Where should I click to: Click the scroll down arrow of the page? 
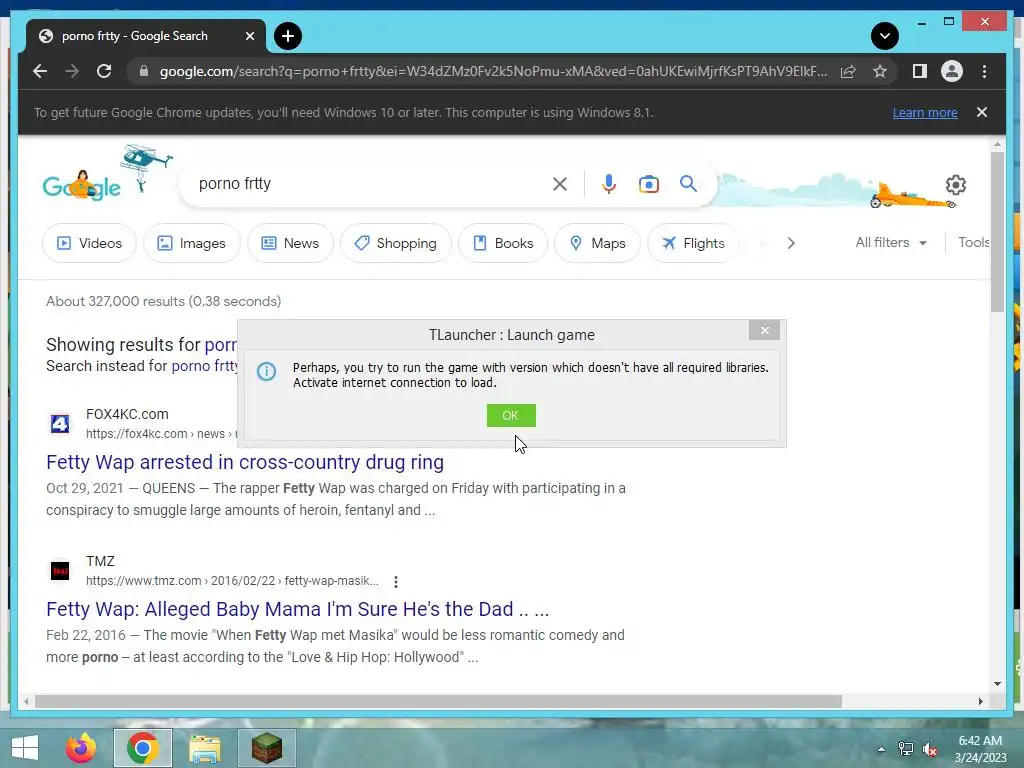(997, 684)
